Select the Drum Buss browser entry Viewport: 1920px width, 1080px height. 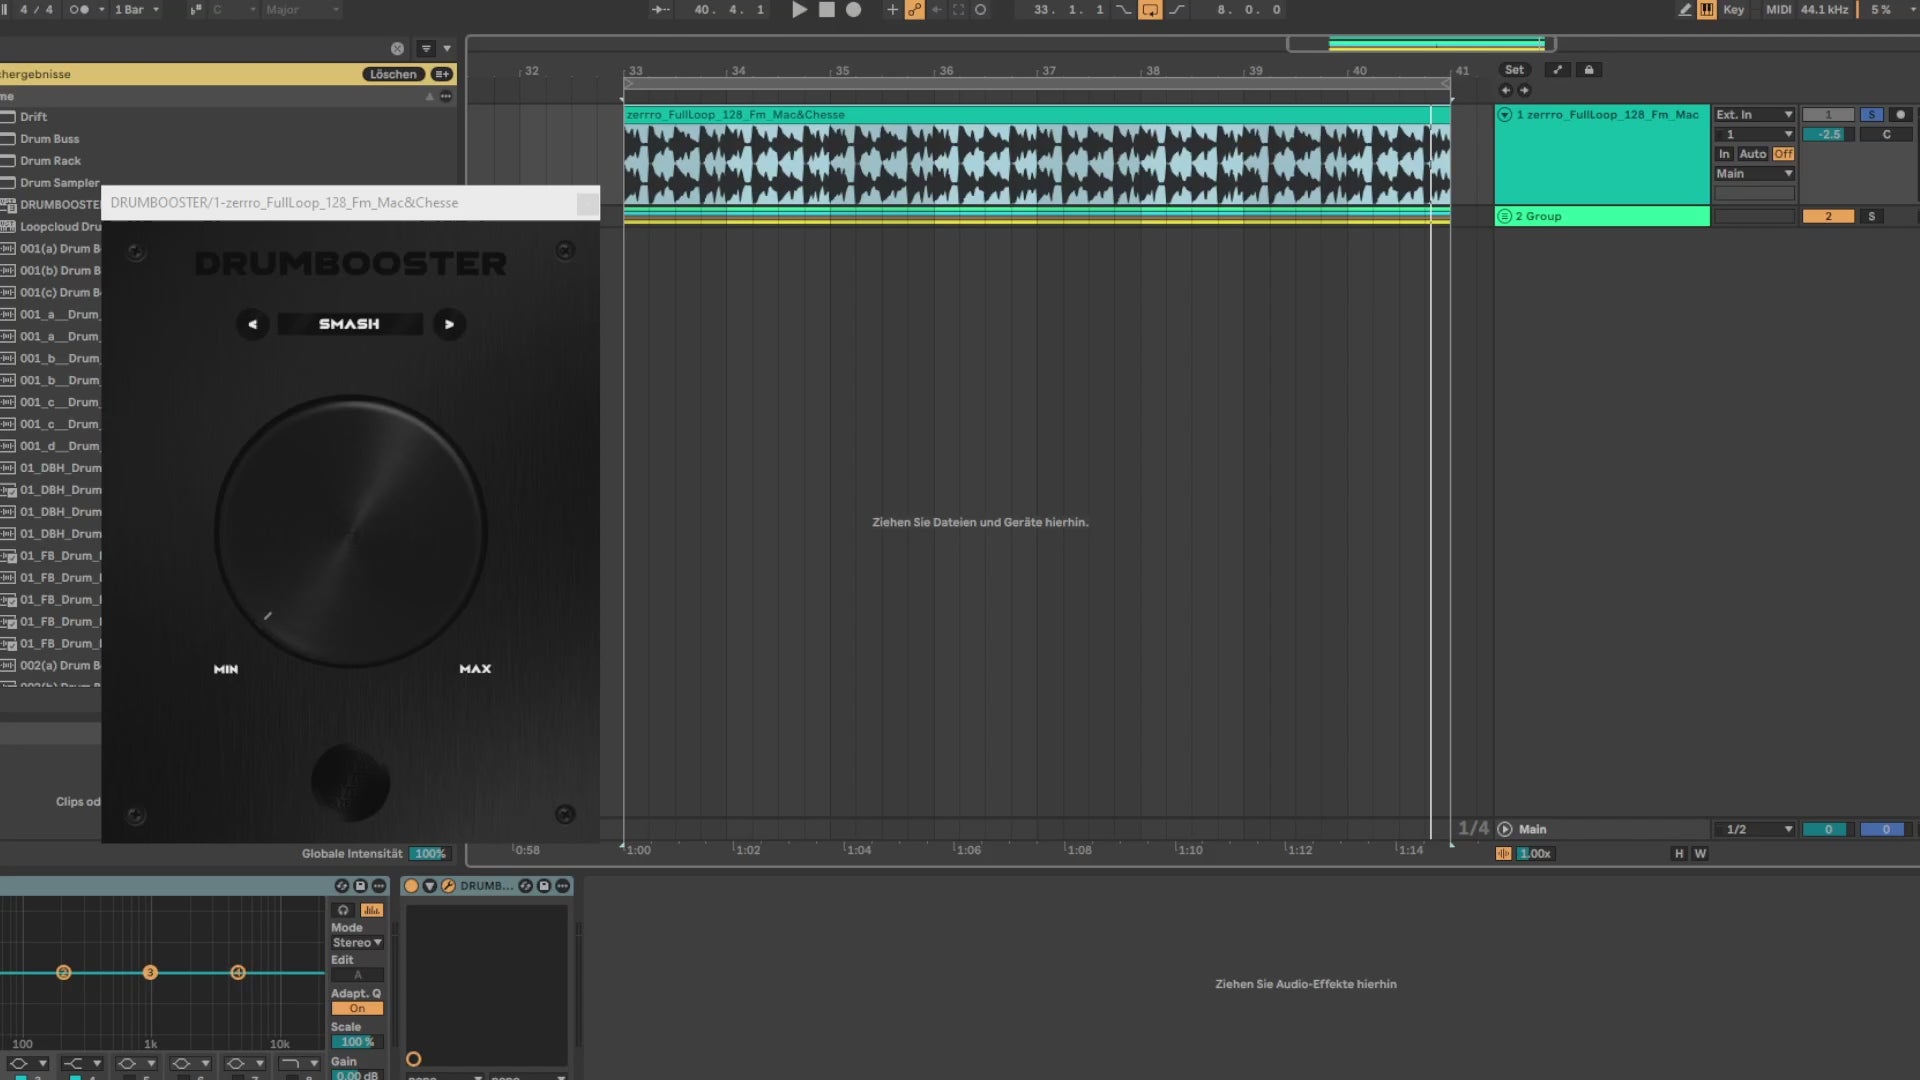click(x=49, y=139)
